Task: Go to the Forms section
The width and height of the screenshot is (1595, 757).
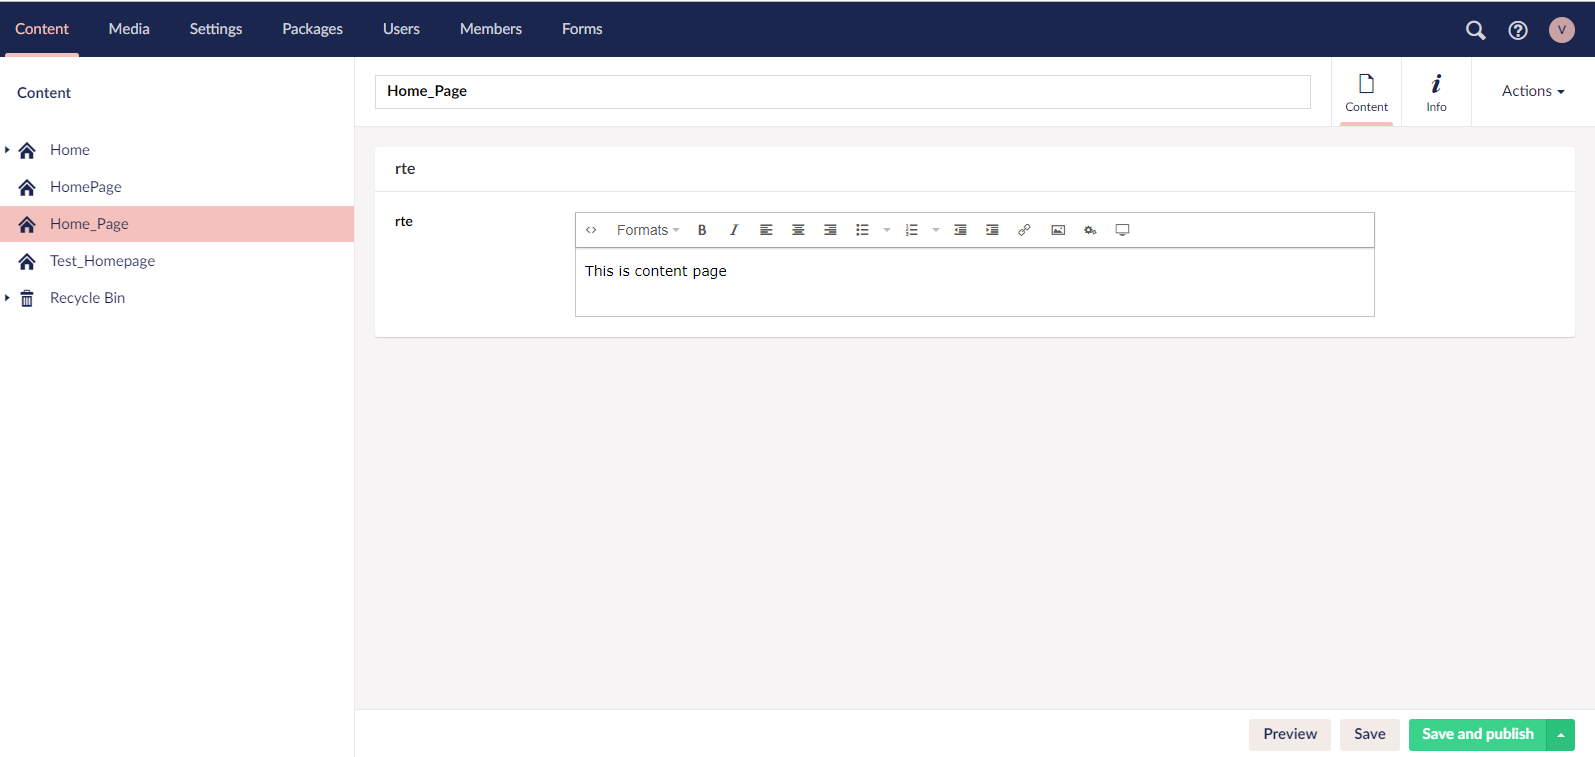Action: point(582,29)
